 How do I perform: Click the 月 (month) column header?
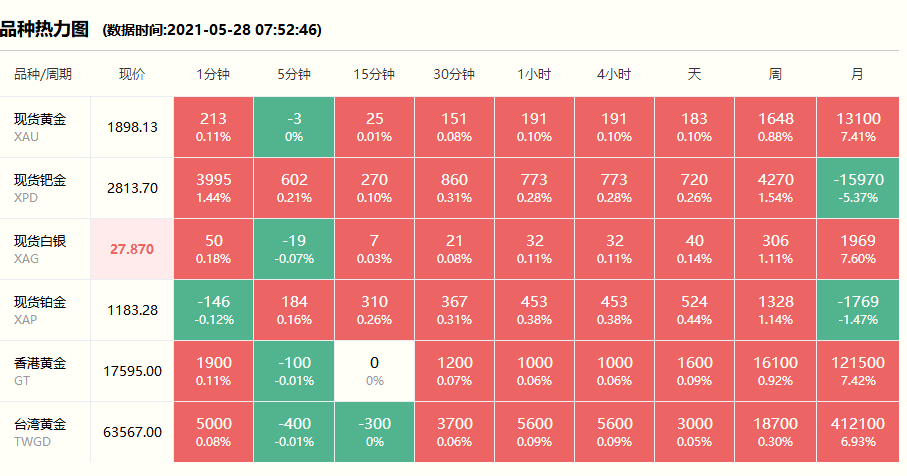857,75
